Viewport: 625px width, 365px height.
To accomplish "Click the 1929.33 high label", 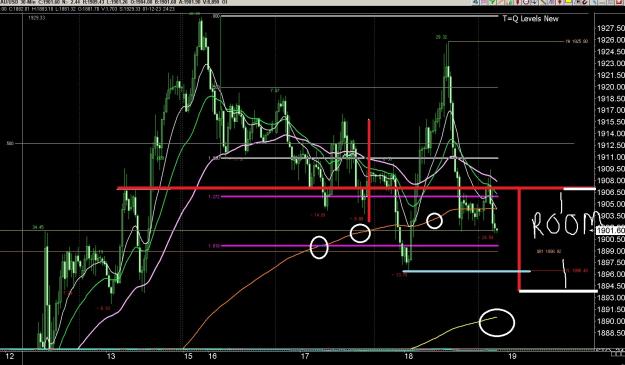I will click(x=36, y=18).
